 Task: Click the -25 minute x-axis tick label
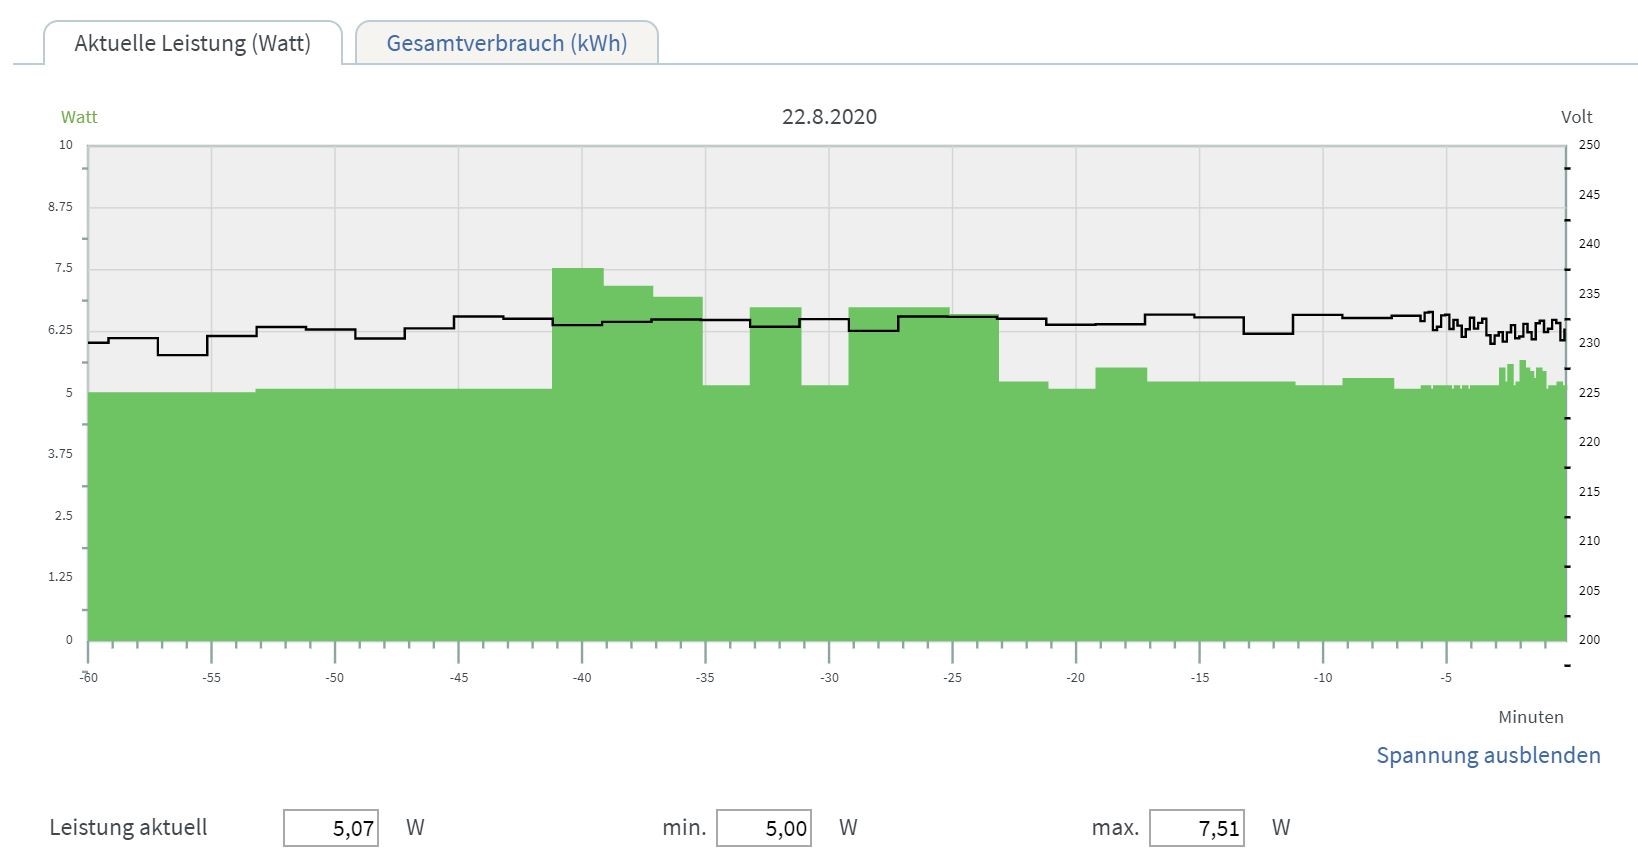coord(952,677)
